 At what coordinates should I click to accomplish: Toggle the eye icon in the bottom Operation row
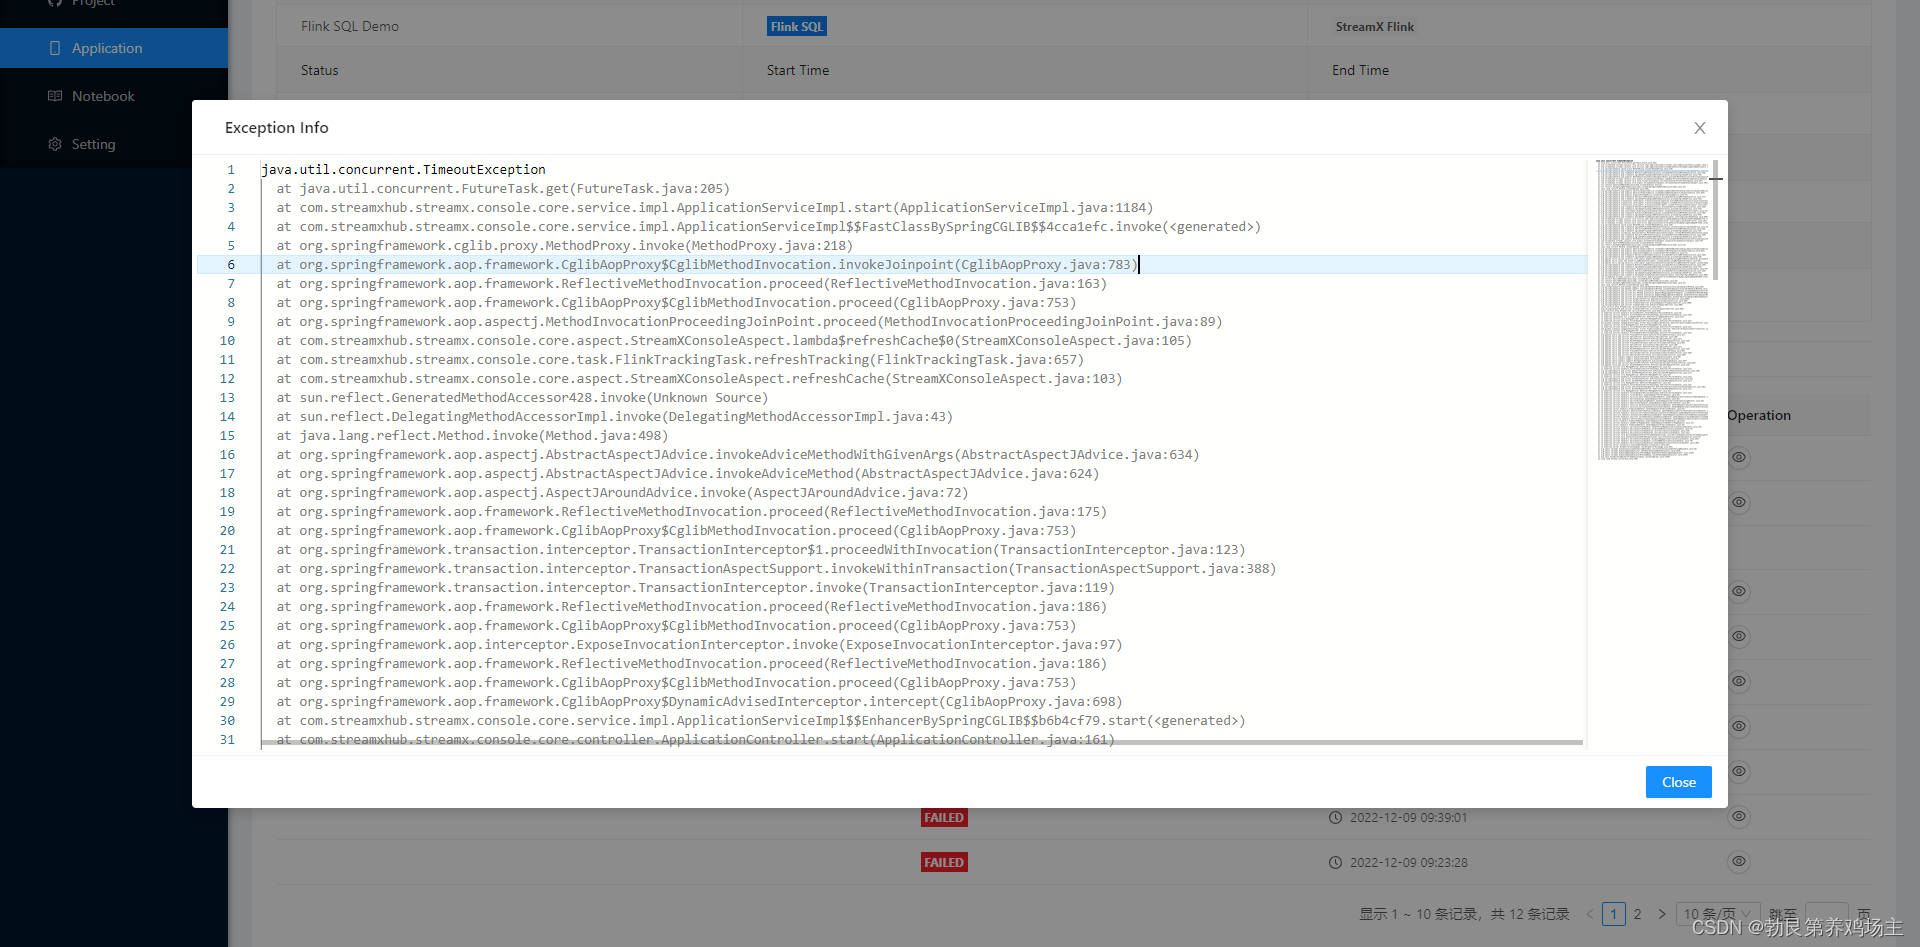click(x=1738, y=861)
